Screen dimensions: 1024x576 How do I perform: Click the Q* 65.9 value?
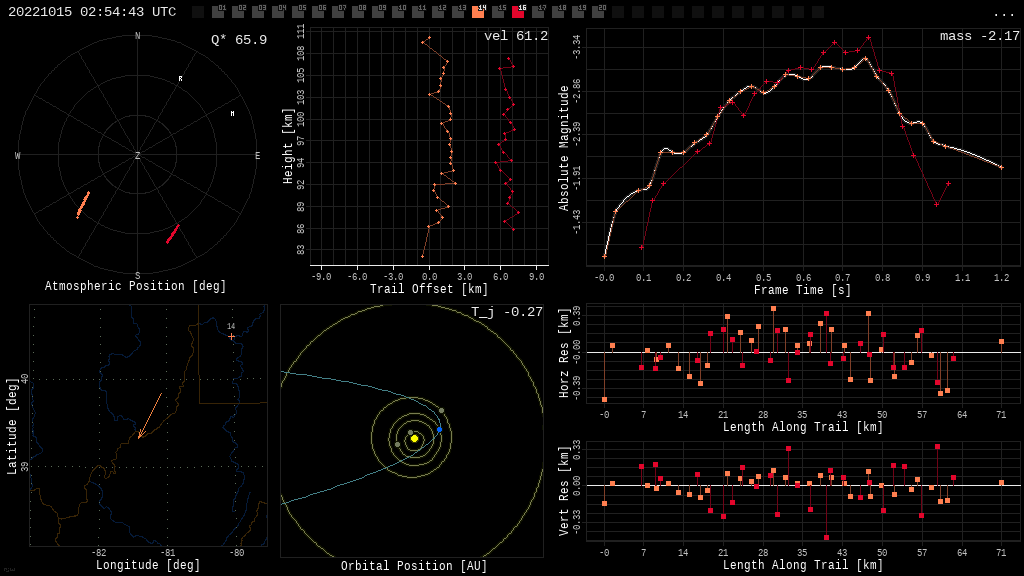(x=239, y=40)
